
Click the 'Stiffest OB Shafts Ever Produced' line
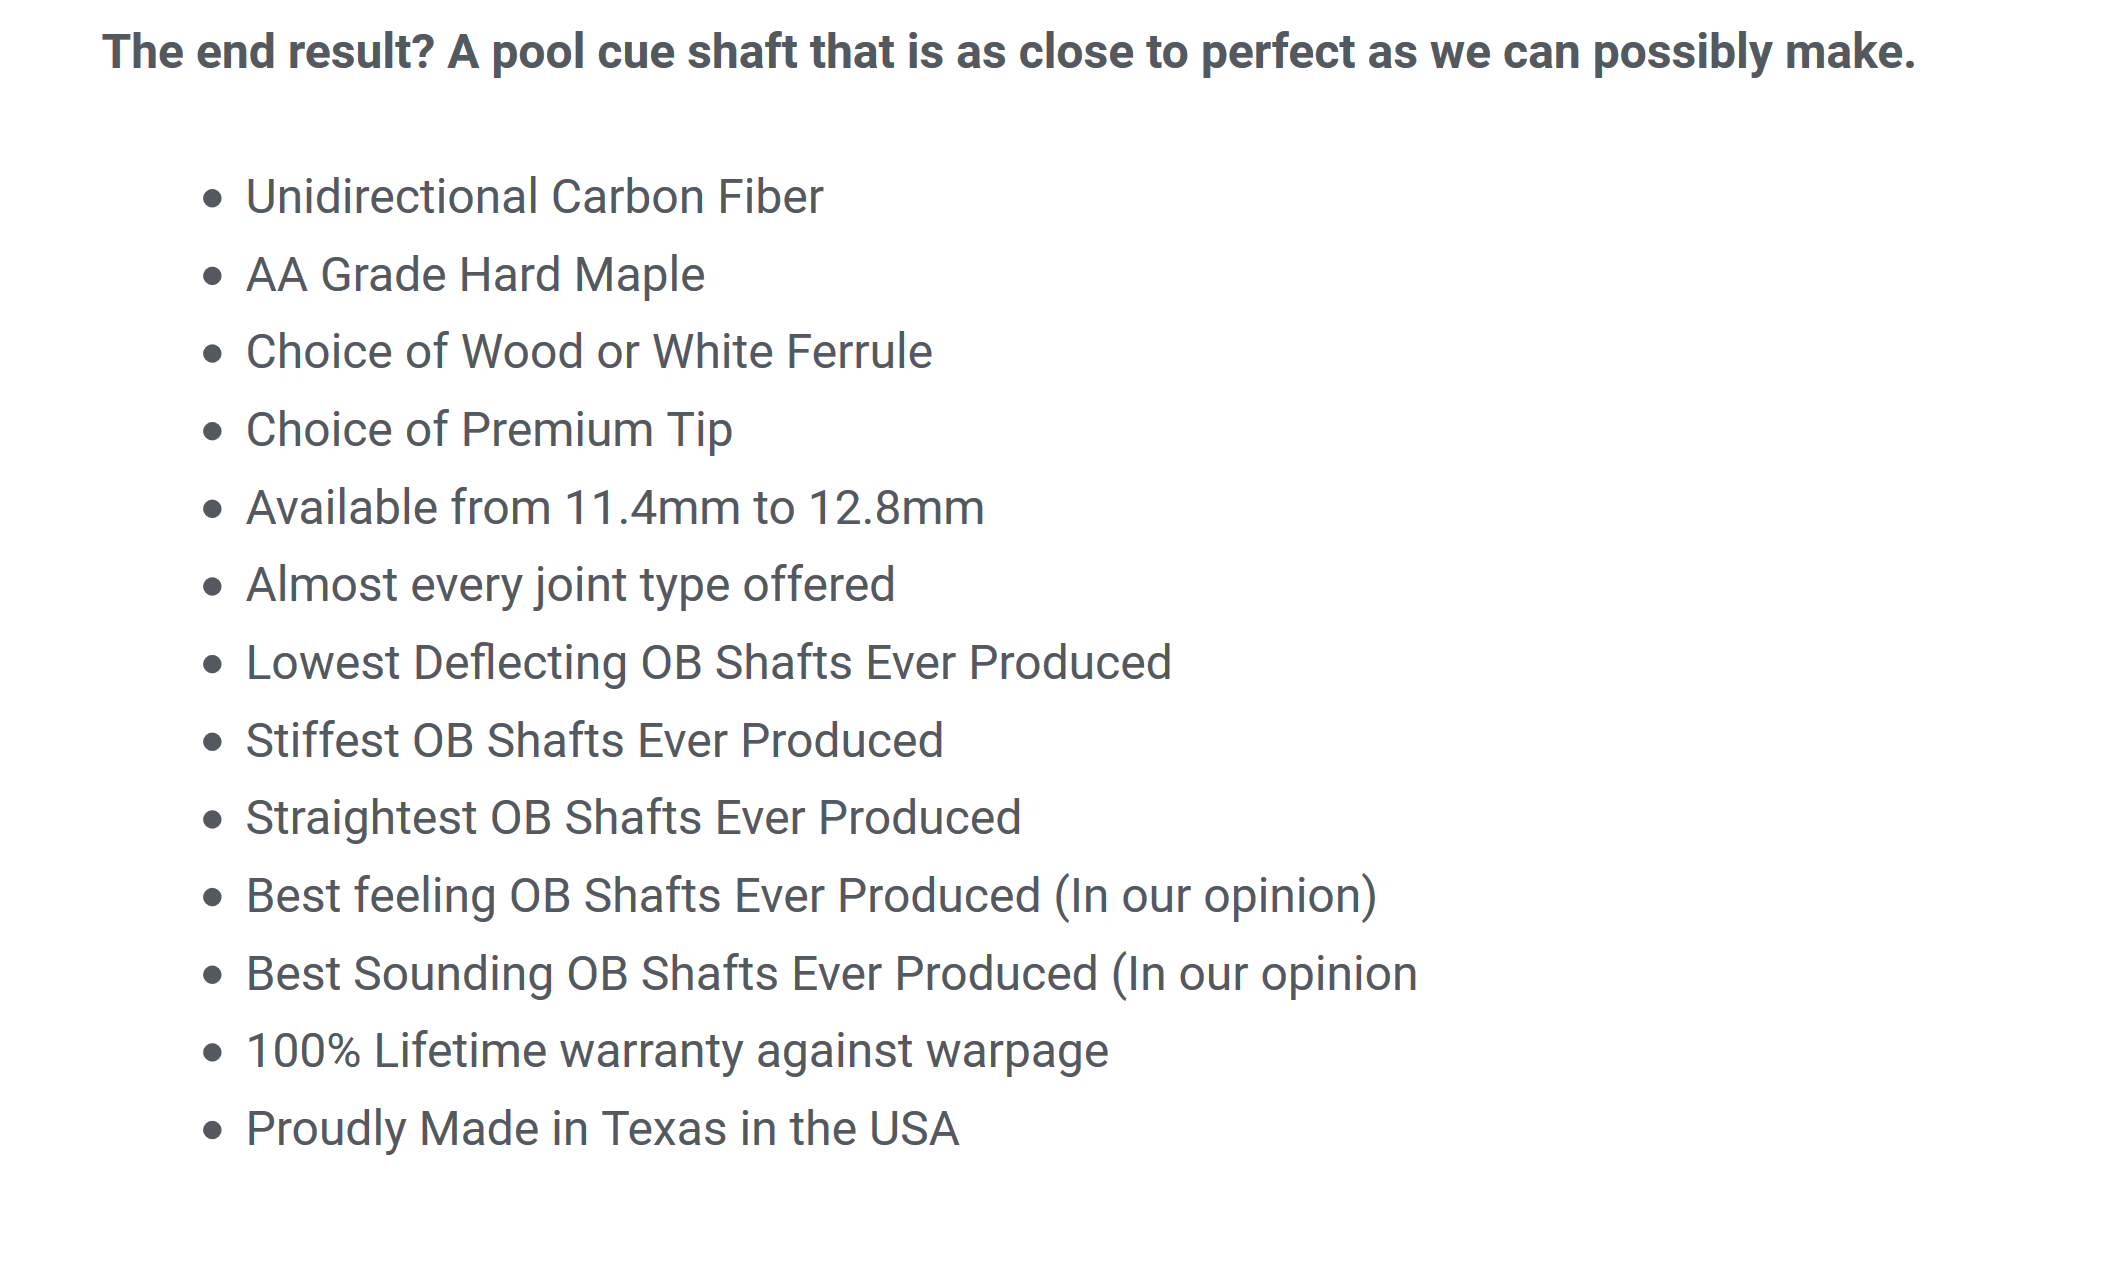click(x=594, y=741)
